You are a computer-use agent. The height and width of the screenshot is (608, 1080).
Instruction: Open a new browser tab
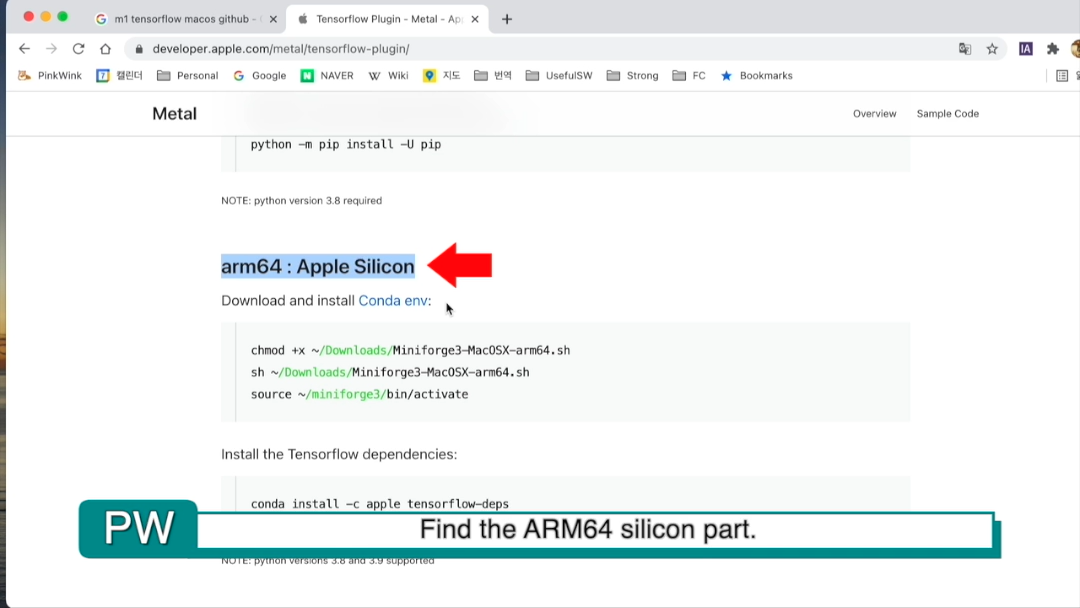[507, 19]
